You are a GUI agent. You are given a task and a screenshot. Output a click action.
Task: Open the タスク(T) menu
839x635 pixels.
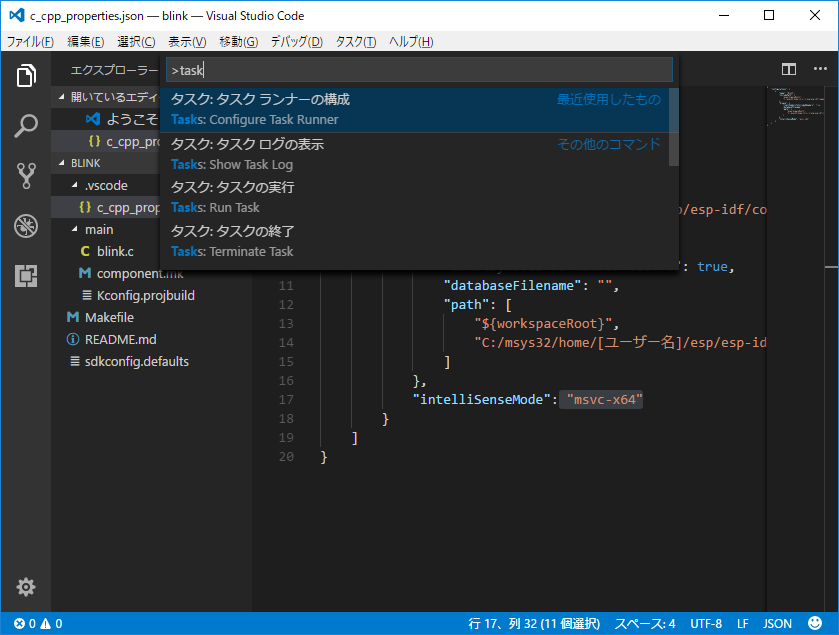(x=356, y=42)
